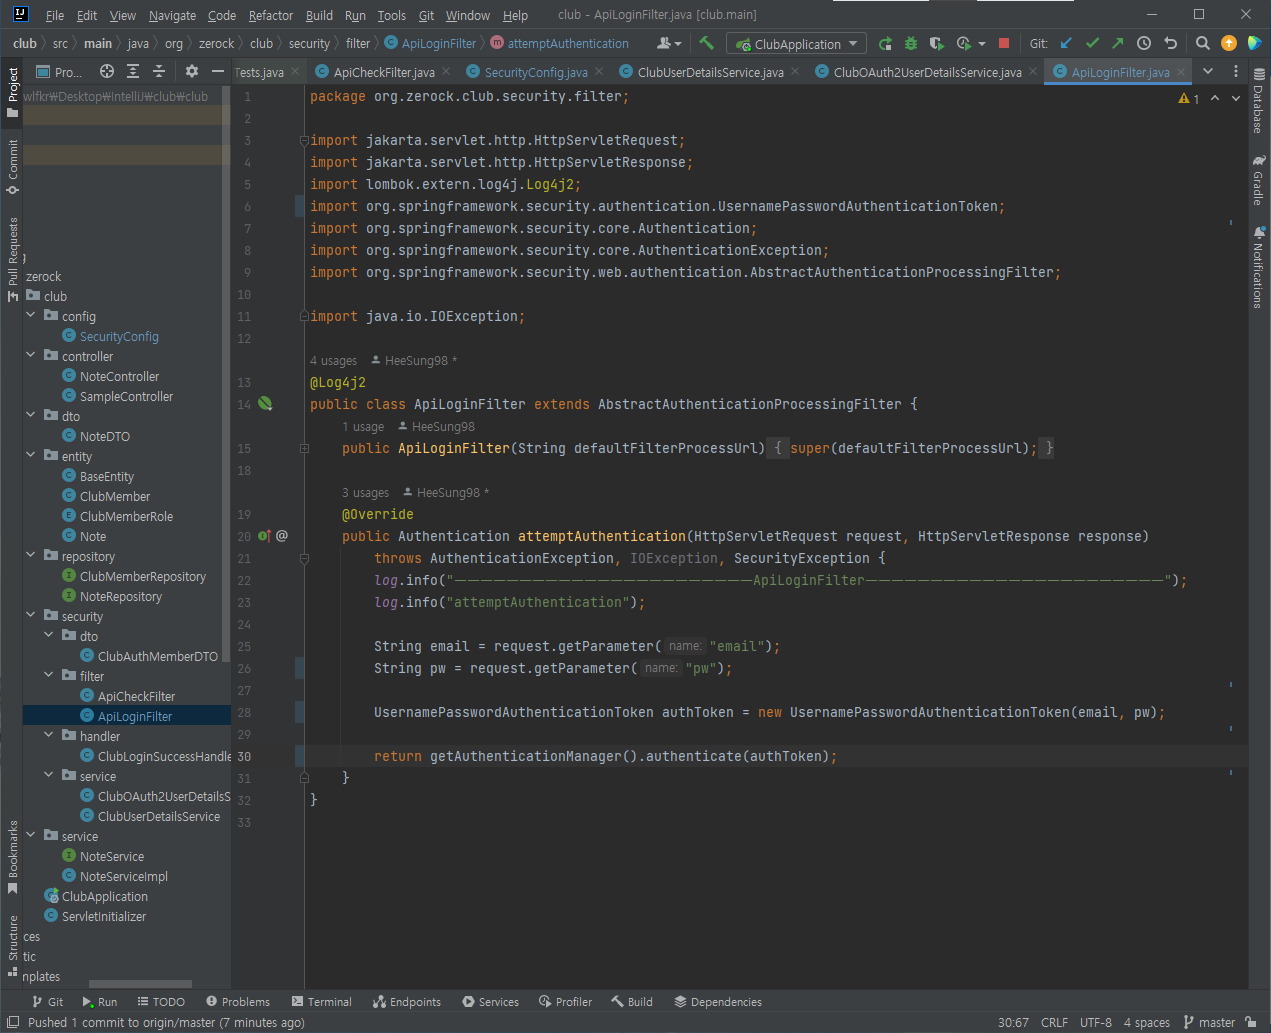Image resolution: width=1271 pixels, height=1033 pixels.
Task: Click the UTF-8 encoding widget
Action: [x=1096, y=1022]
